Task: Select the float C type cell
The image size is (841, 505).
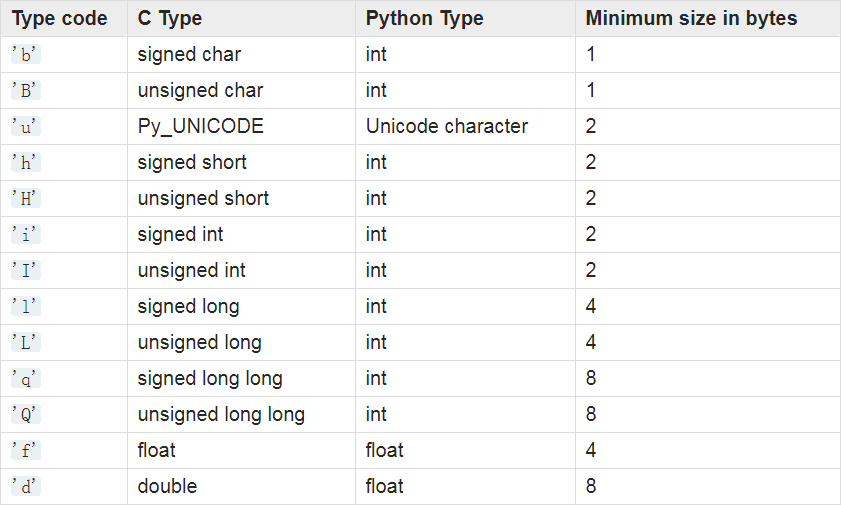Action: 156,451
